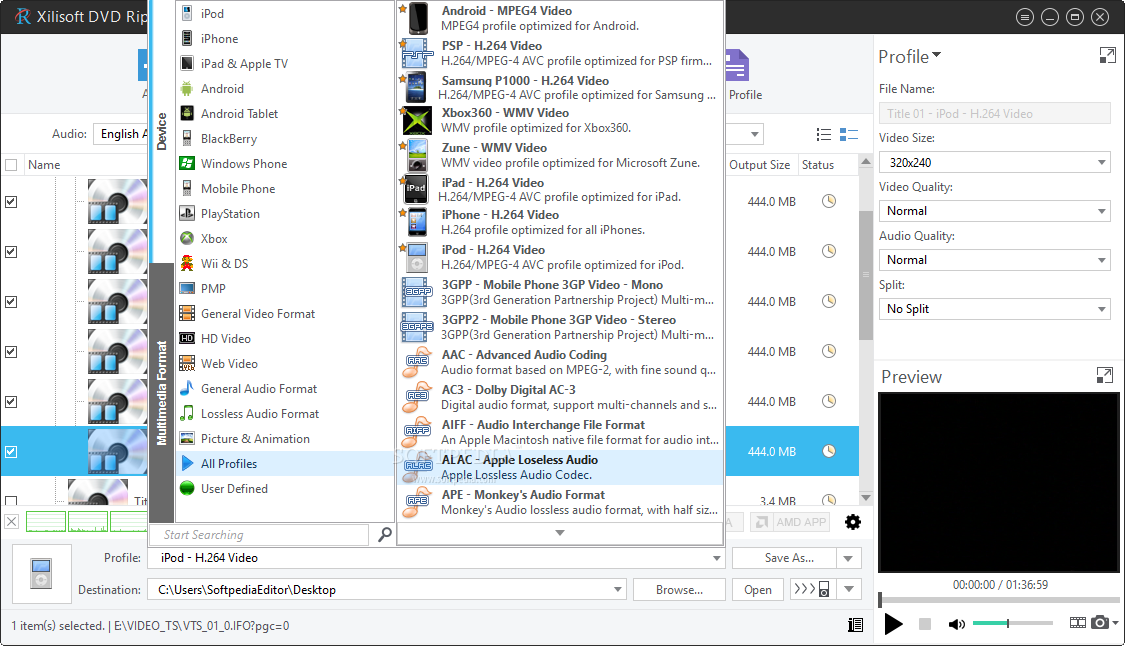Click the preview seek bar
1125x646 pixels.
(999, 599)
